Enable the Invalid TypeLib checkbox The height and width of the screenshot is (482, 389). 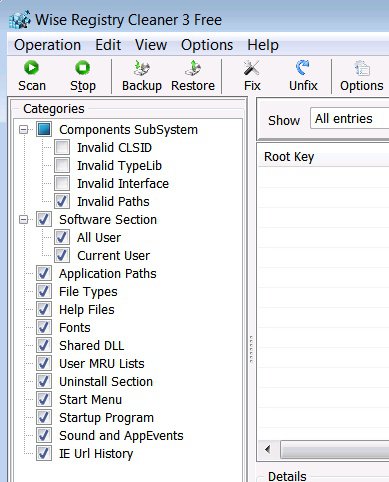62,165
